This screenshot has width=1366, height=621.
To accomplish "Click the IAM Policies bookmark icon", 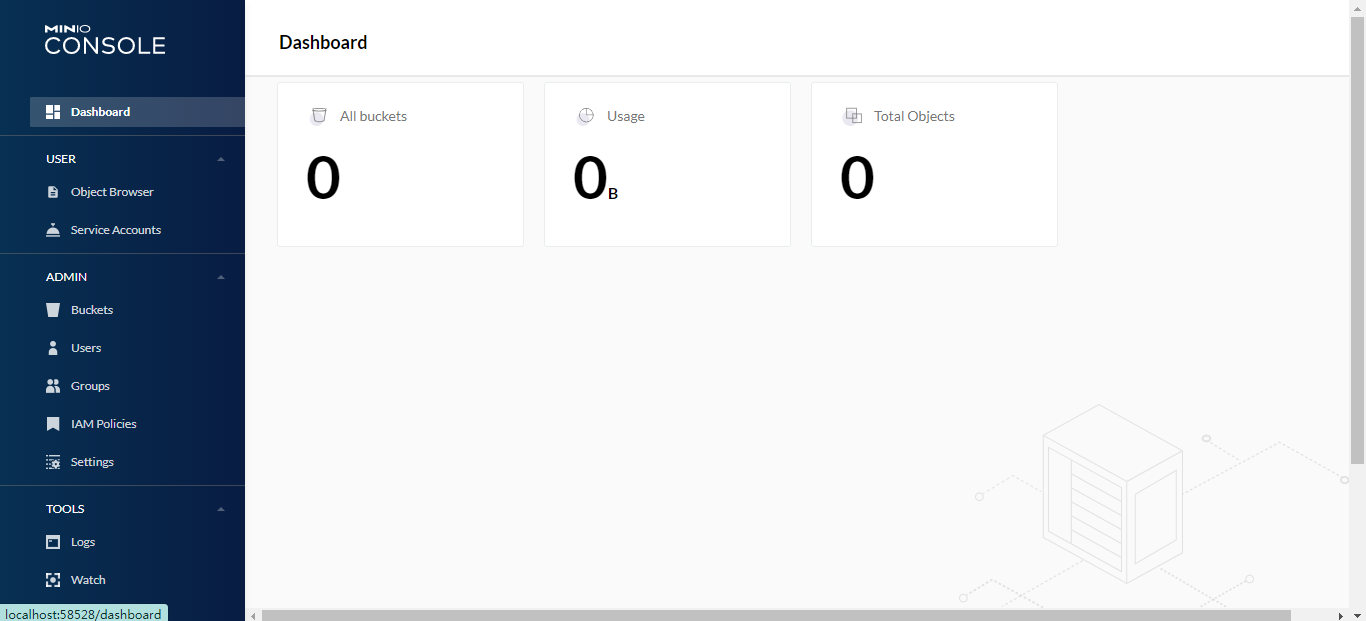I will point(53,424).
